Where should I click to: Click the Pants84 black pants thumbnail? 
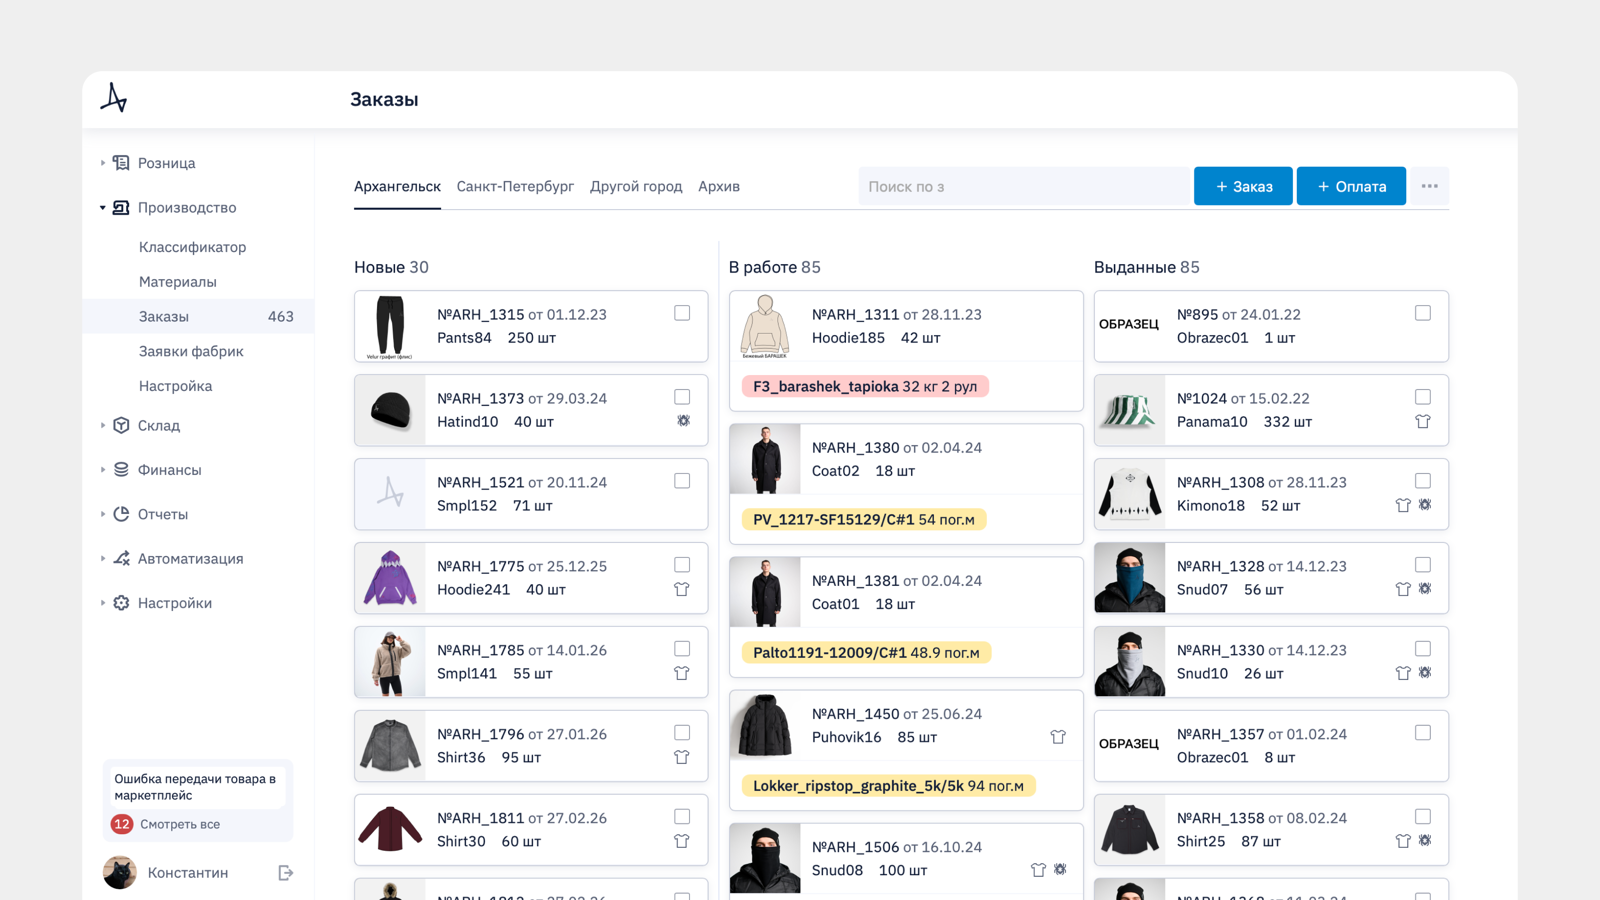pyautogui.click(x=390, y=326)
